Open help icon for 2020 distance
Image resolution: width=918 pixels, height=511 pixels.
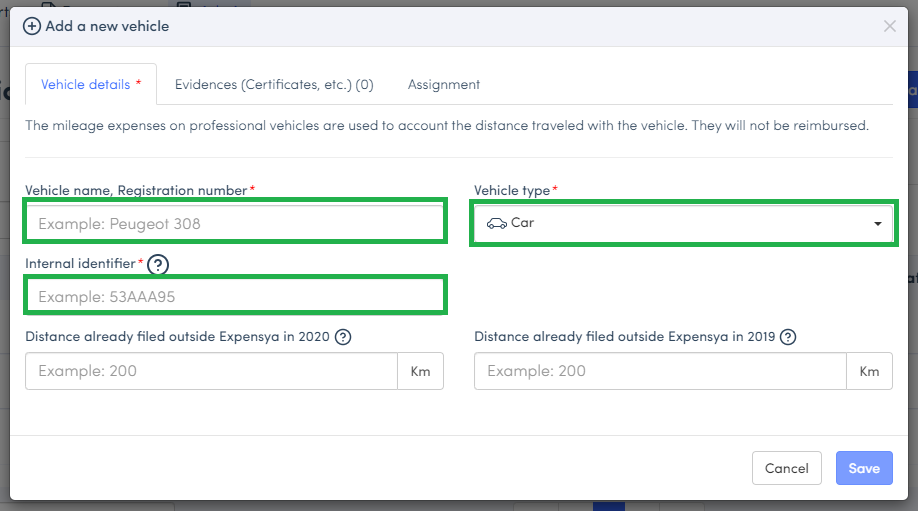tap(343, 337)
